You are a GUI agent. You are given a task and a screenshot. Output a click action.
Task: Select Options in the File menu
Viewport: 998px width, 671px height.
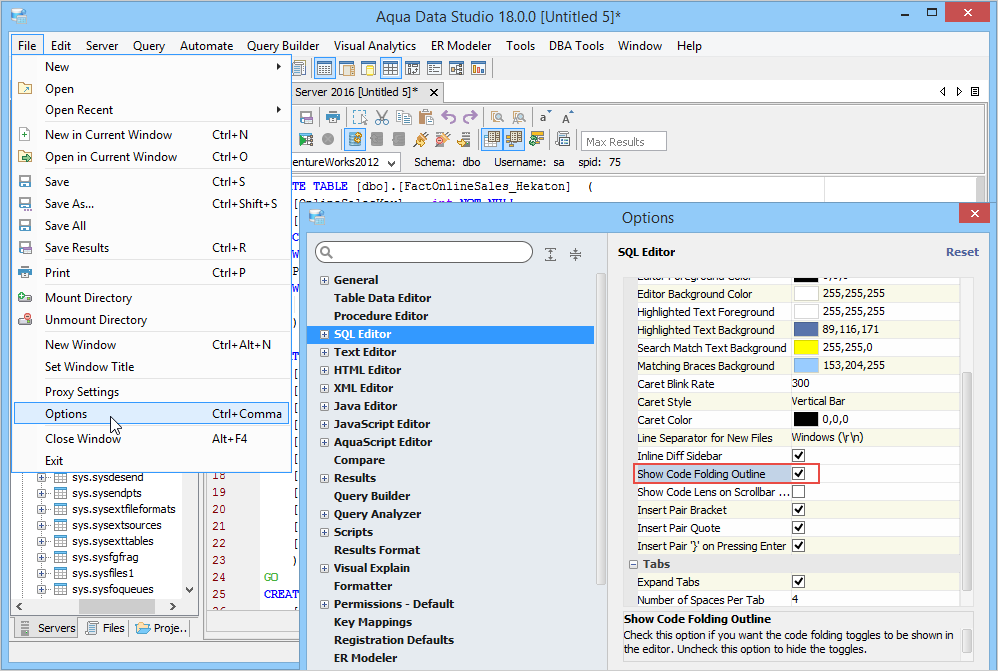(x=66, y=414)
